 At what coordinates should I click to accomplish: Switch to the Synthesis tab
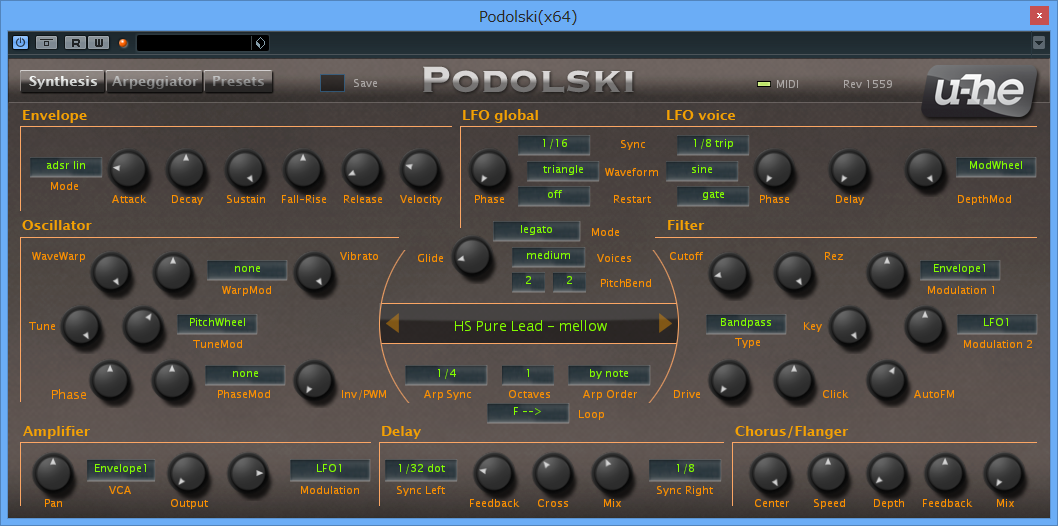(x=63, y=82)
